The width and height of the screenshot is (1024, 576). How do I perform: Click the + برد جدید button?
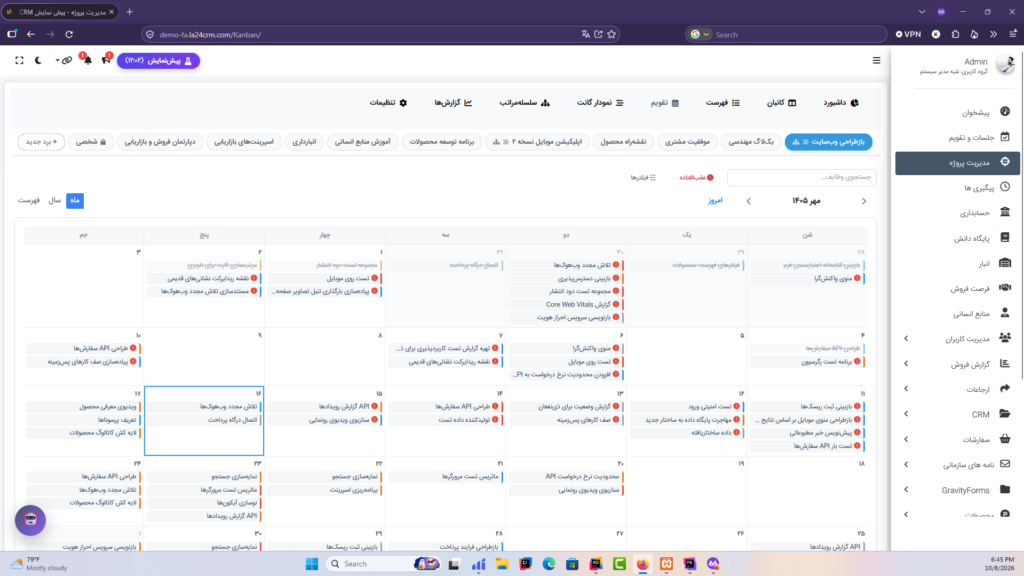point(41,142)
